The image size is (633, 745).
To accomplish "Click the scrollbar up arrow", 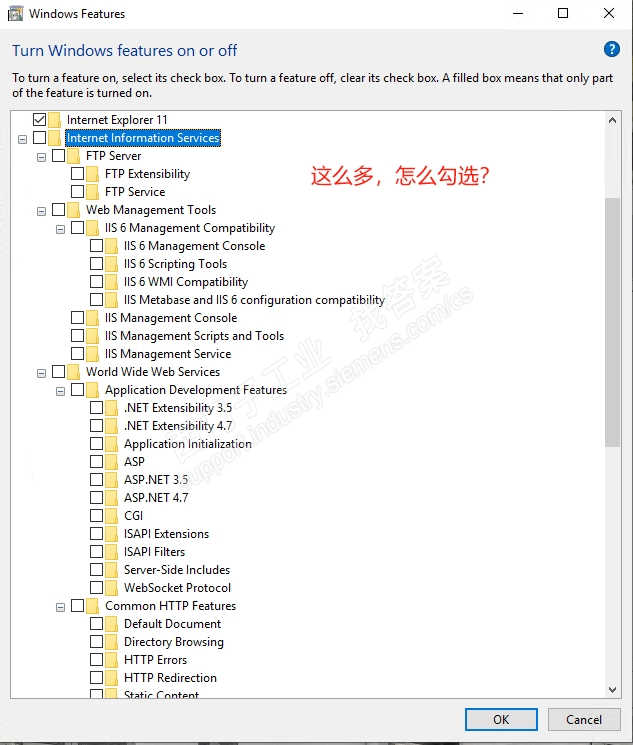I will [x=613, y=120].
